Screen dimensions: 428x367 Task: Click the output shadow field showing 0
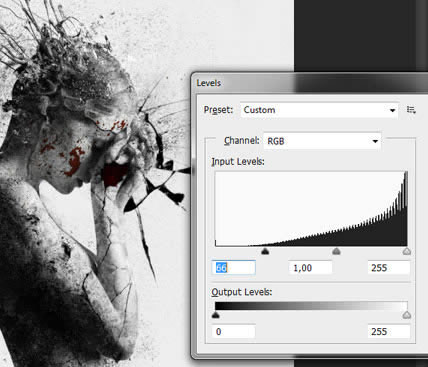233,331
